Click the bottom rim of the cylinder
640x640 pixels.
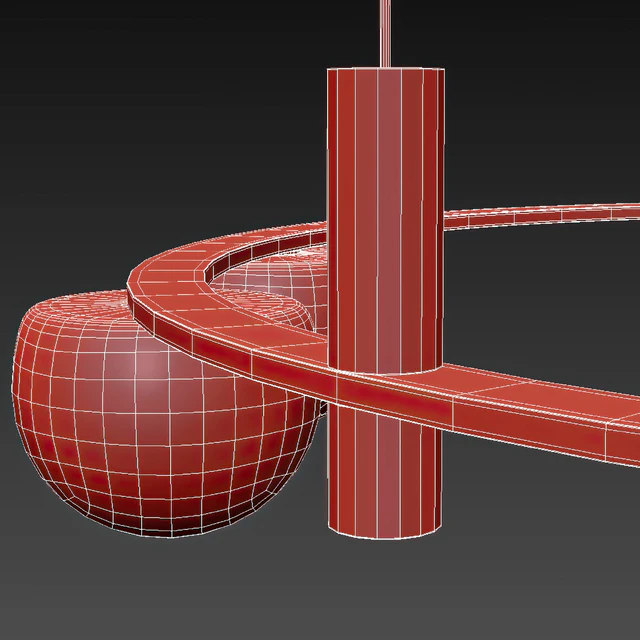385,532
